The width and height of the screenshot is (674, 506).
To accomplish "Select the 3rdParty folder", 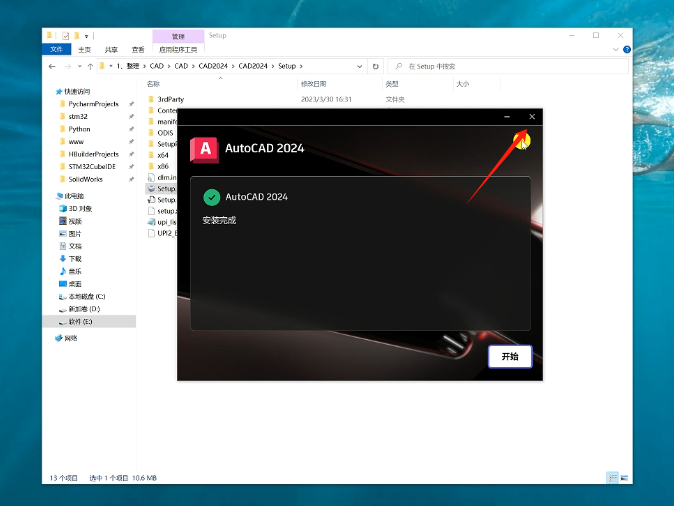I will click(170, 99).
